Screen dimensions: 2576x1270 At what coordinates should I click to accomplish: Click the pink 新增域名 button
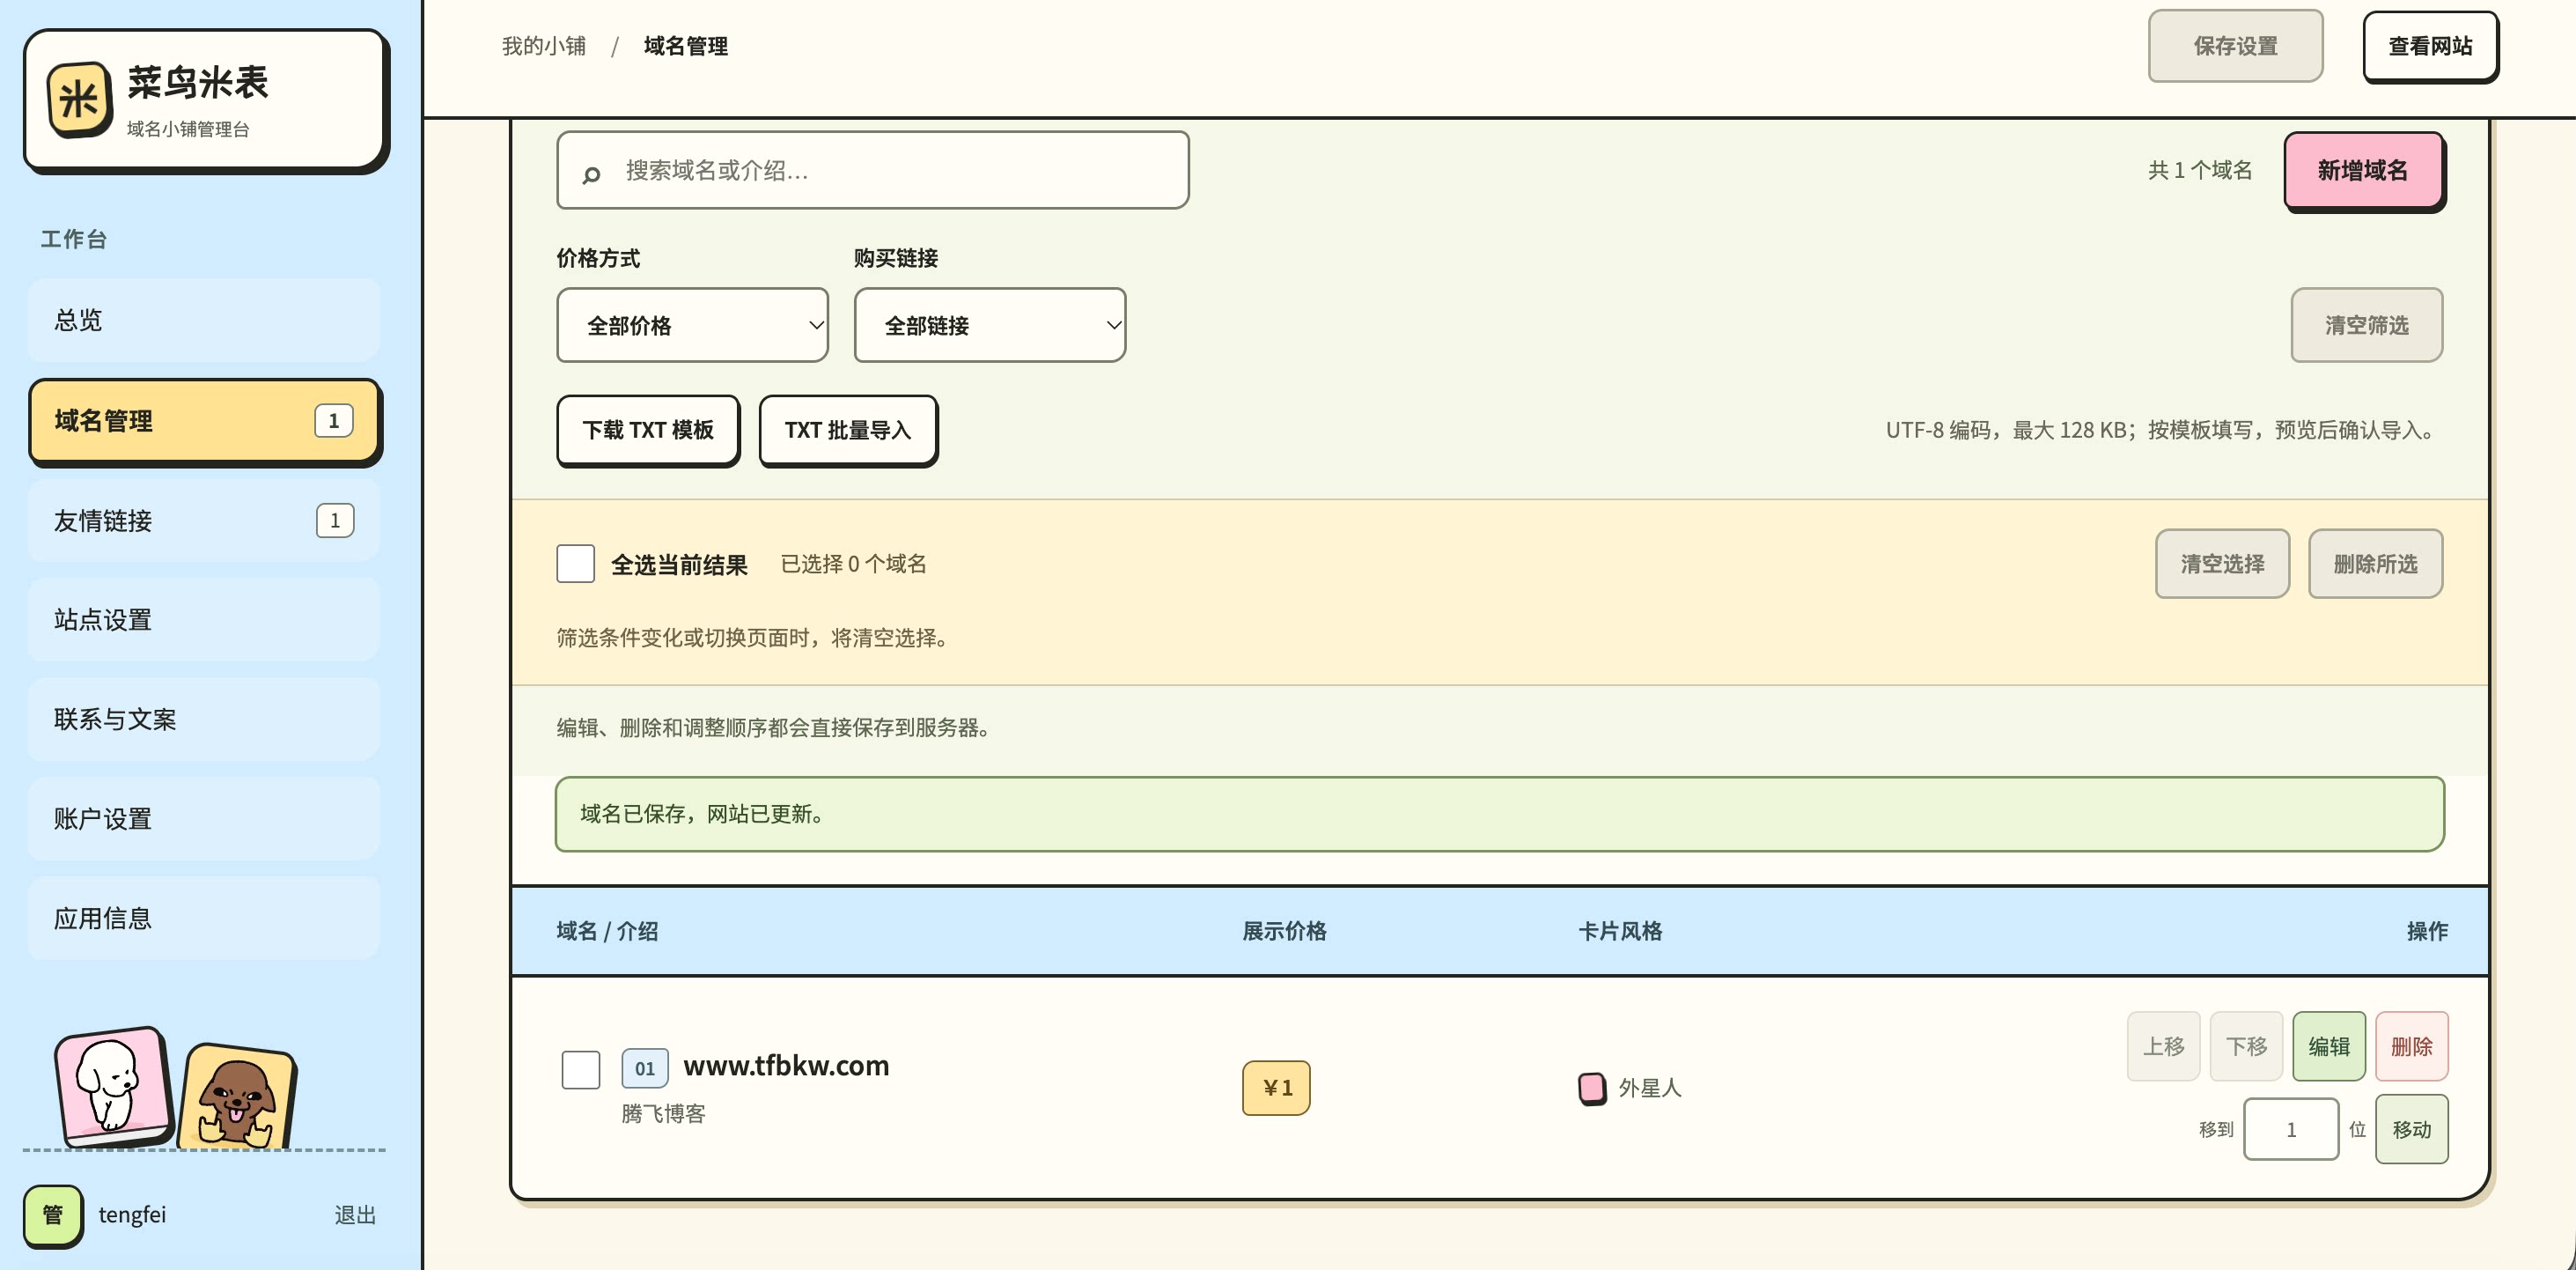tap(2363, 170)
